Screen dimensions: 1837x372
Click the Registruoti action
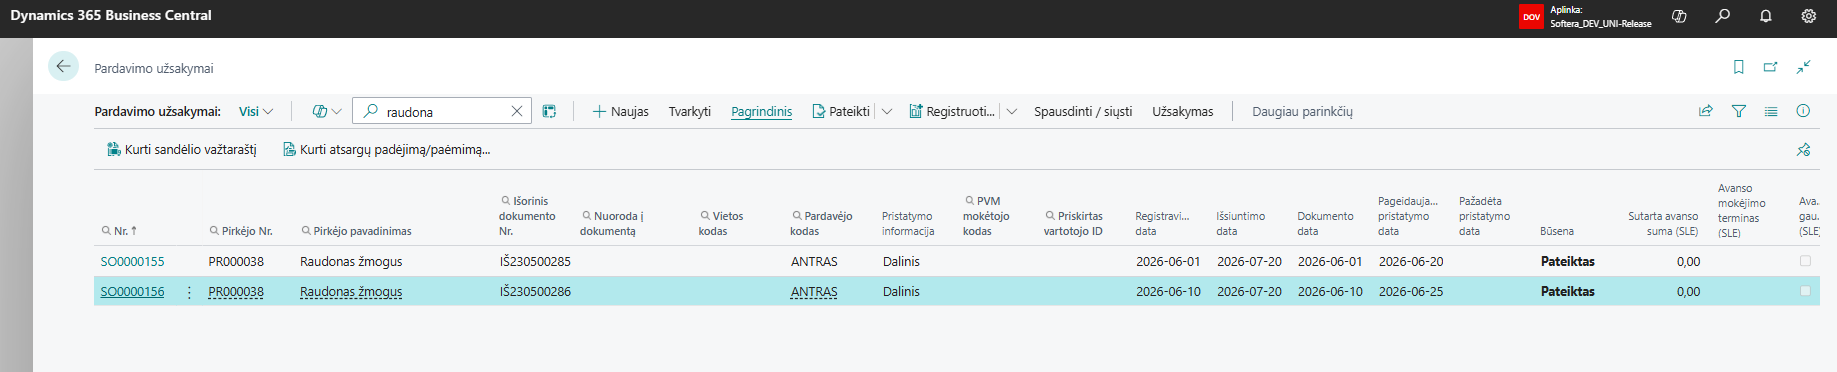coord(951,111)
